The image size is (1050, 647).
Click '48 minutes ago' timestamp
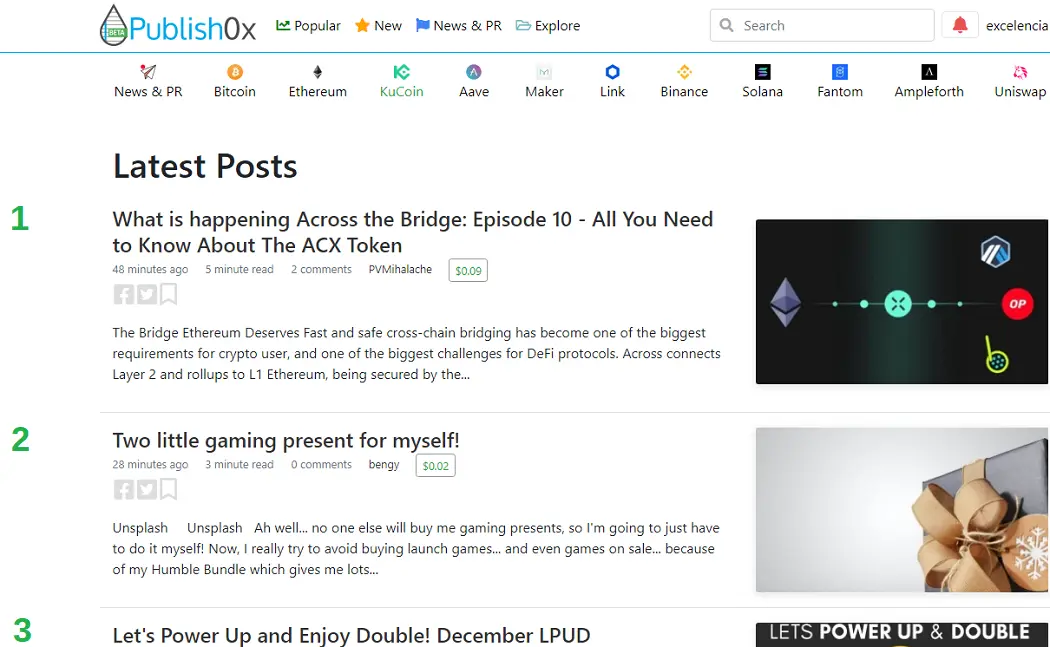coord(150,269)
